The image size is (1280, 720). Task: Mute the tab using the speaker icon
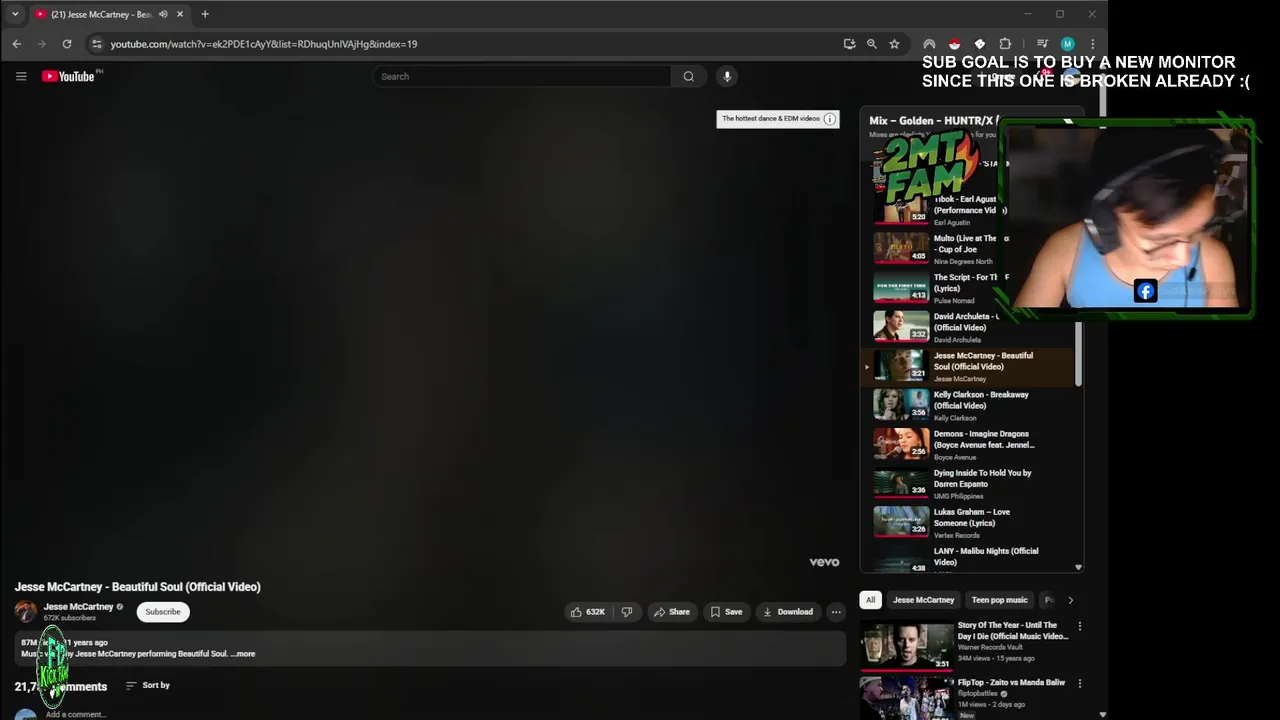pyautogui.click(x=163, y=14)
